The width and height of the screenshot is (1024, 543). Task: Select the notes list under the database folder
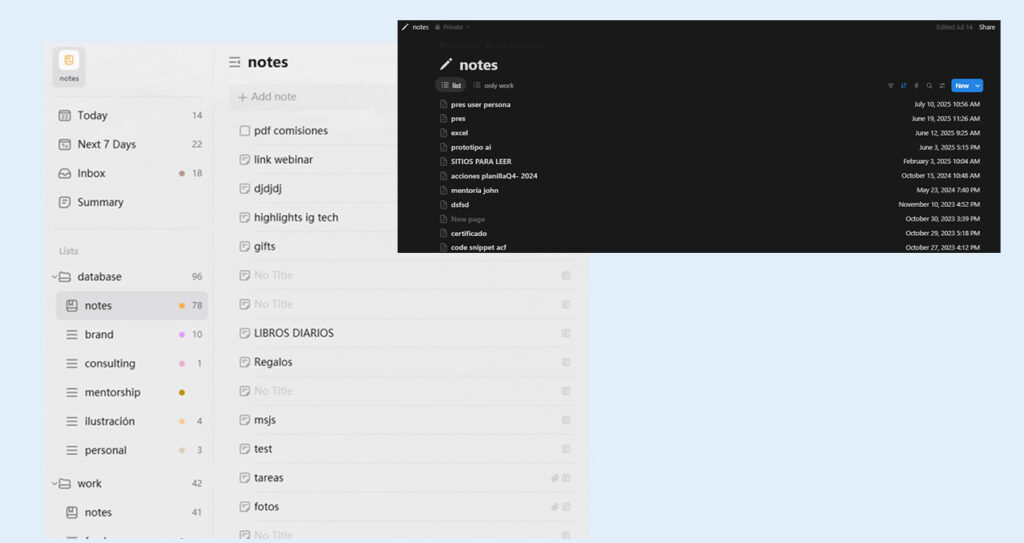click(x=132, y=306)
